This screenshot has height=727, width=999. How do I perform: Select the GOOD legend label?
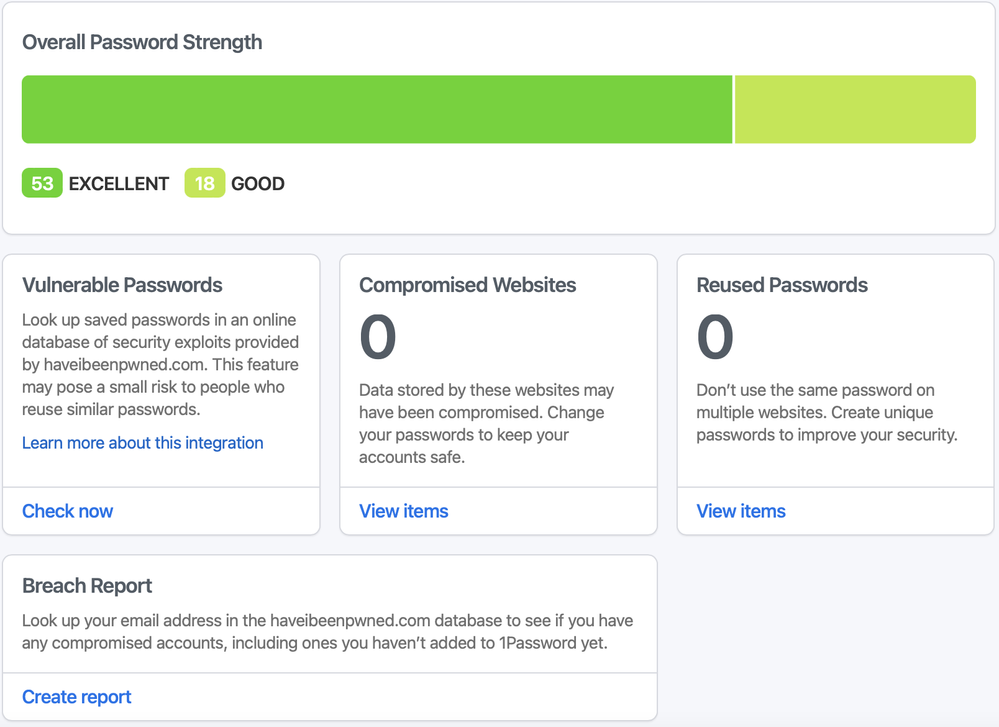258,184
